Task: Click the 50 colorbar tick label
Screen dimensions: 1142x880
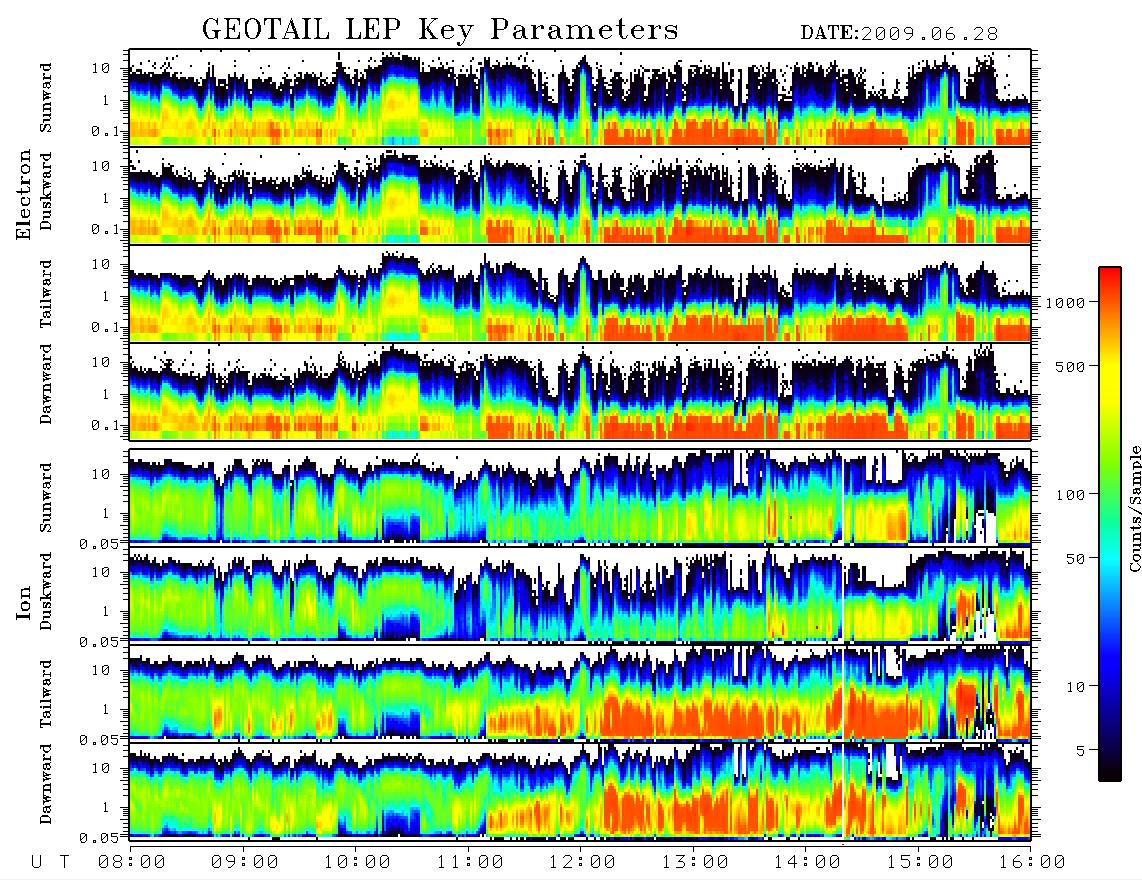Action: (1075, 559)
